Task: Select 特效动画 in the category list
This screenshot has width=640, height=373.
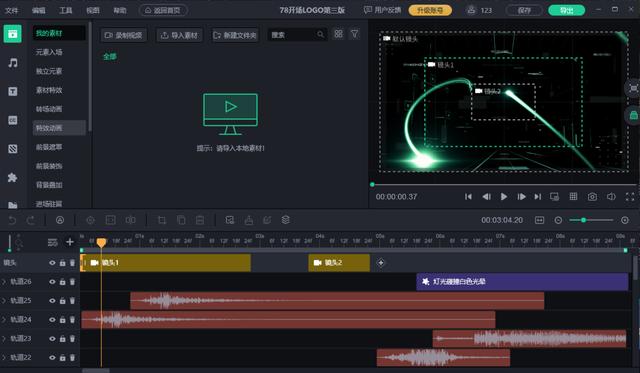Action: [59, 128]
